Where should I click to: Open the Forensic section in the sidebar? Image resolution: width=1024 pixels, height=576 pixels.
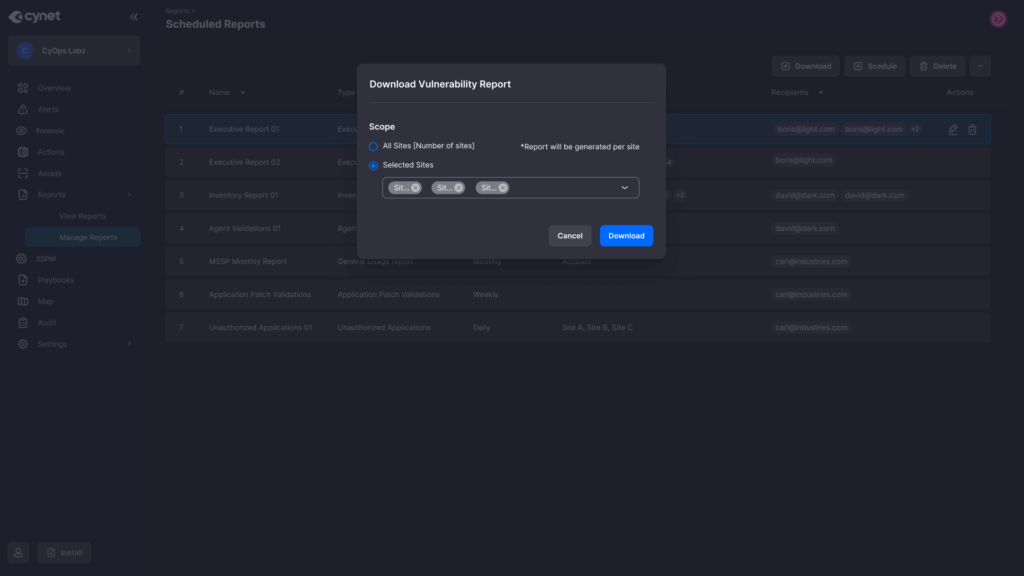coord(50,131)
